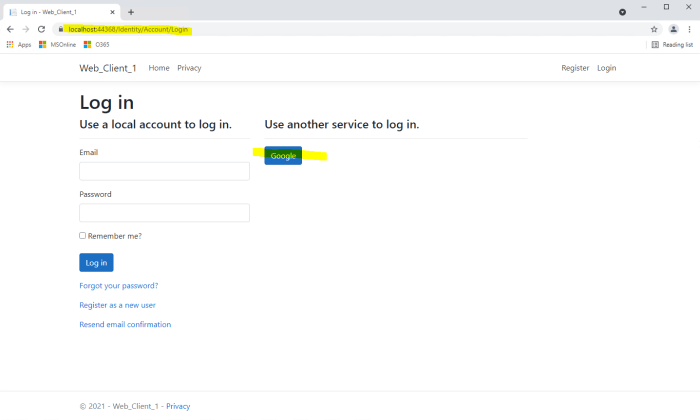
Task: Click the Email field label
Action: 88,152
